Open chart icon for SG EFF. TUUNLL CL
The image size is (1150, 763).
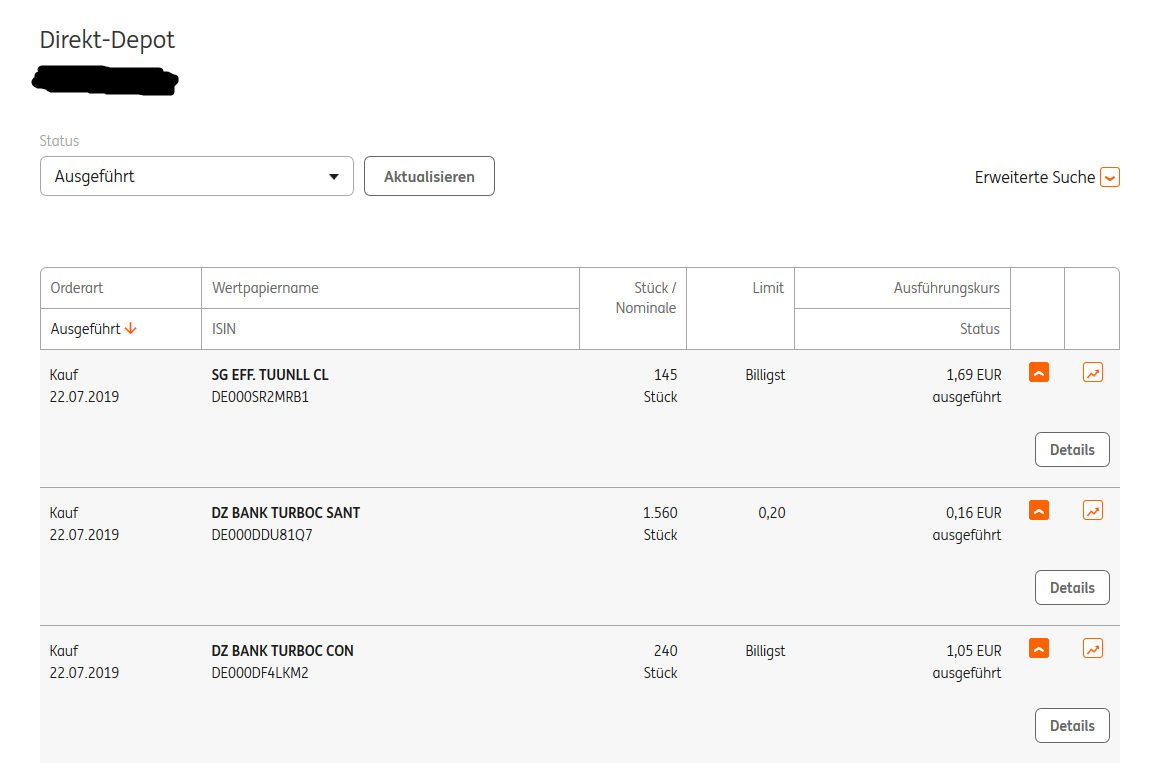1093,373
